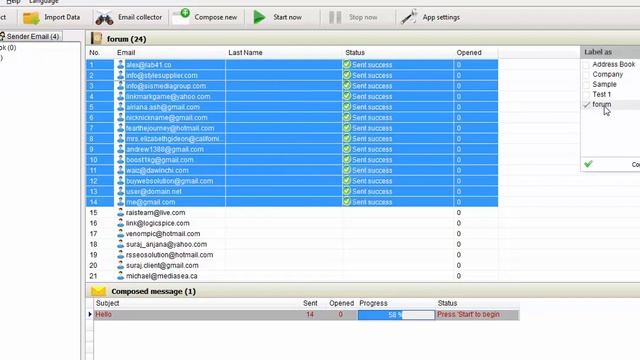
Task: Click the green check icon in Label panel
Action: [588, 164]
